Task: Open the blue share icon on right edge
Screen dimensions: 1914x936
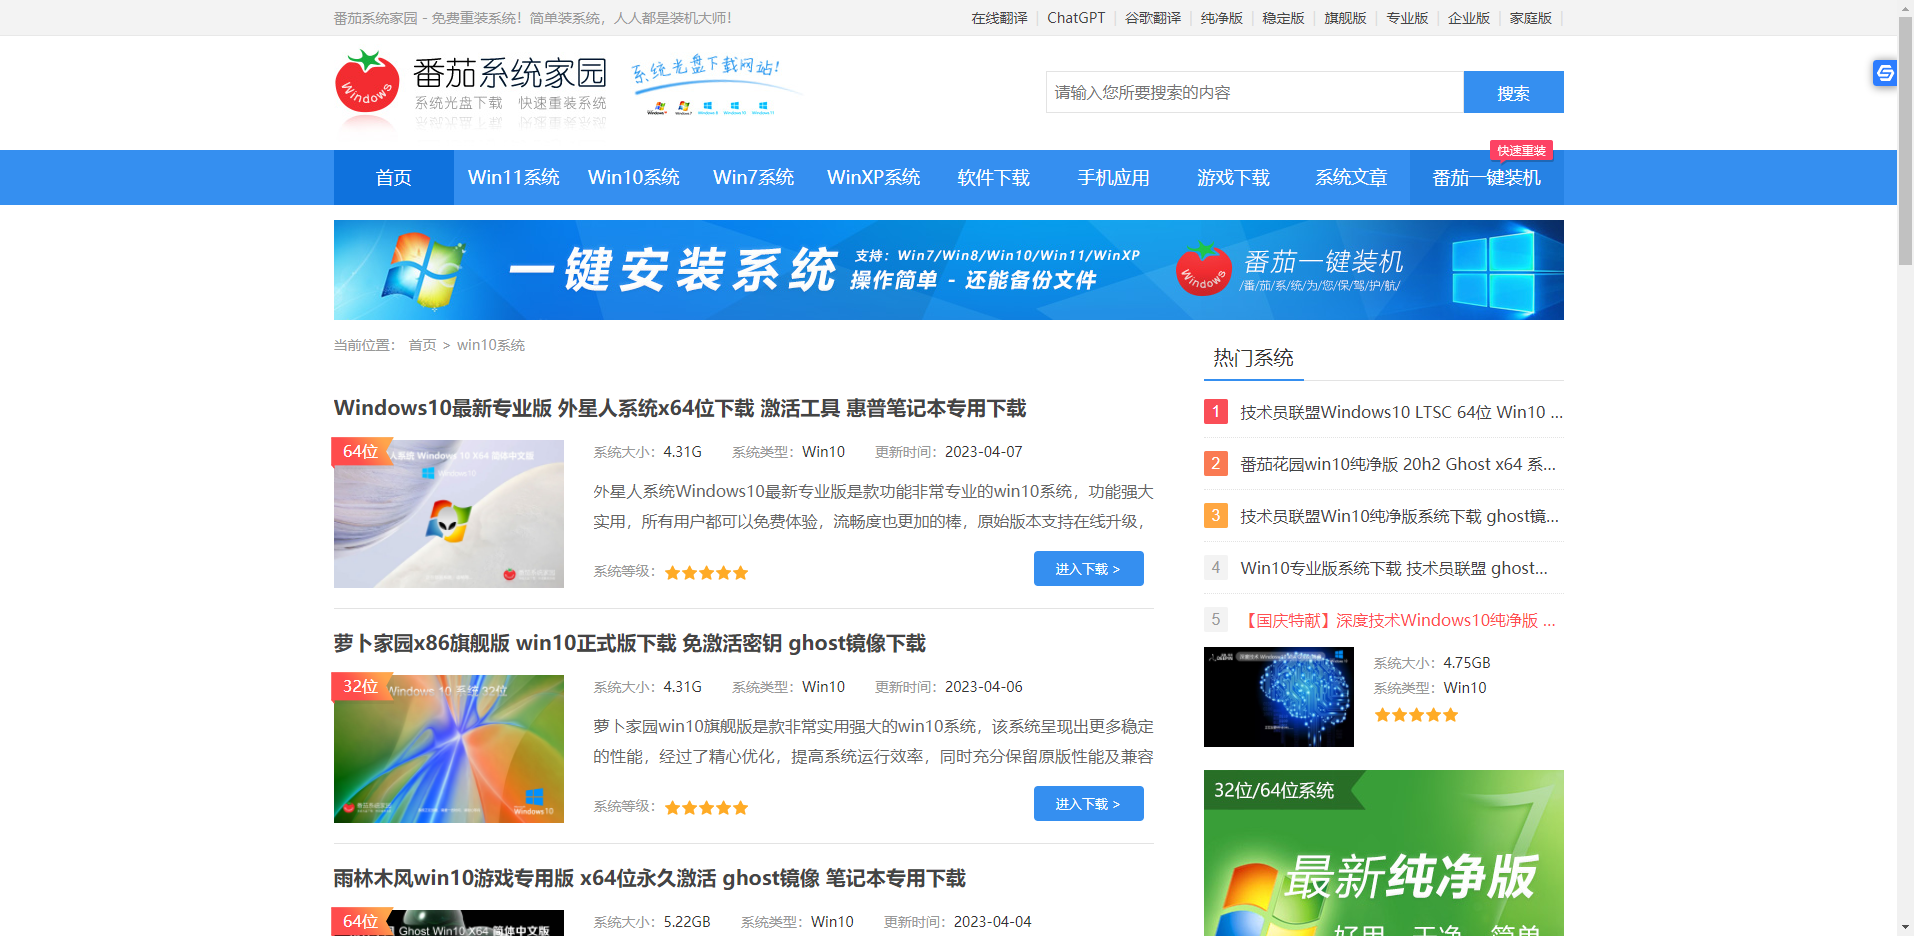Action: point(1884,73)
